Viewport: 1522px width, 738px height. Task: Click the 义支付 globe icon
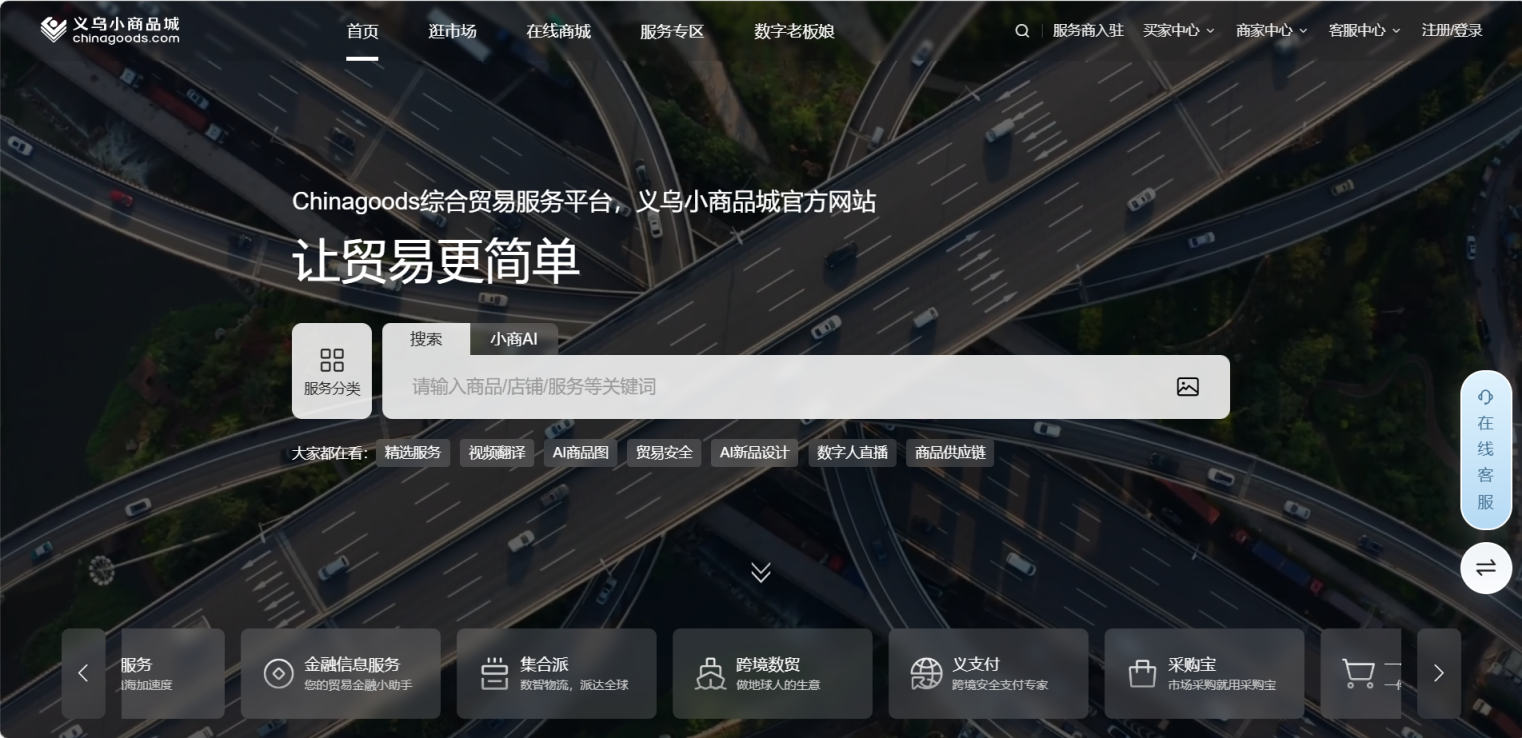click(x=926, y=673)
